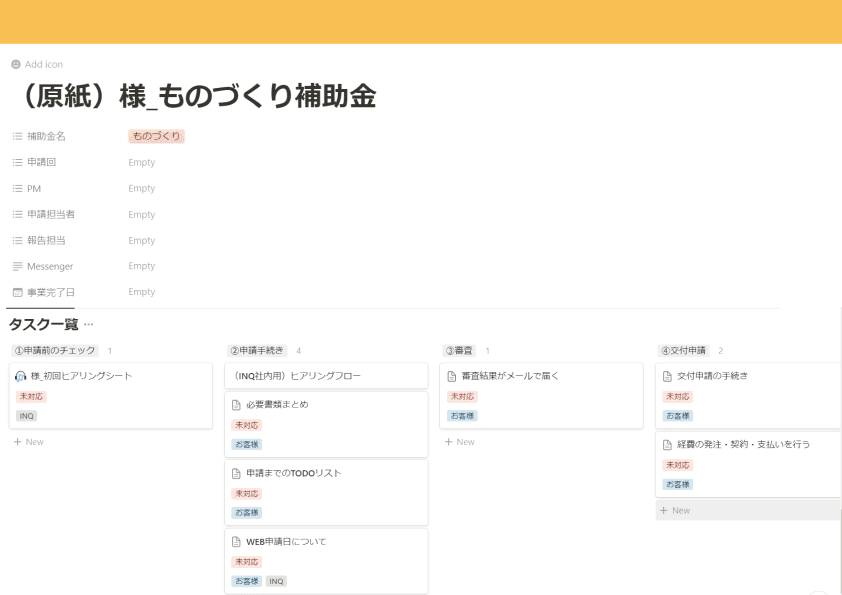Viewport: 842px width, 595px height.
Task: Open the 補助金名 property label menu
Action: [x=46, y=136]
